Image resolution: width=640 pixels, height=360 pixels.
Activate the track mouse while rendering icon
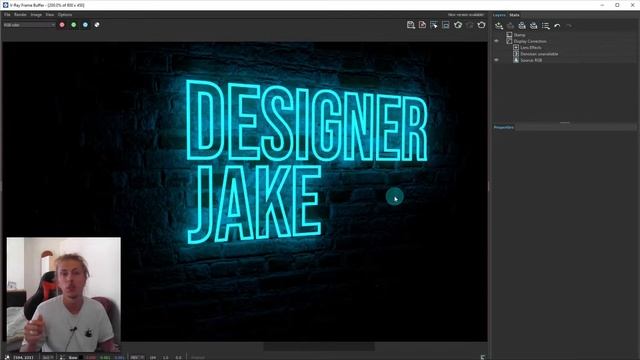(434, 25)
